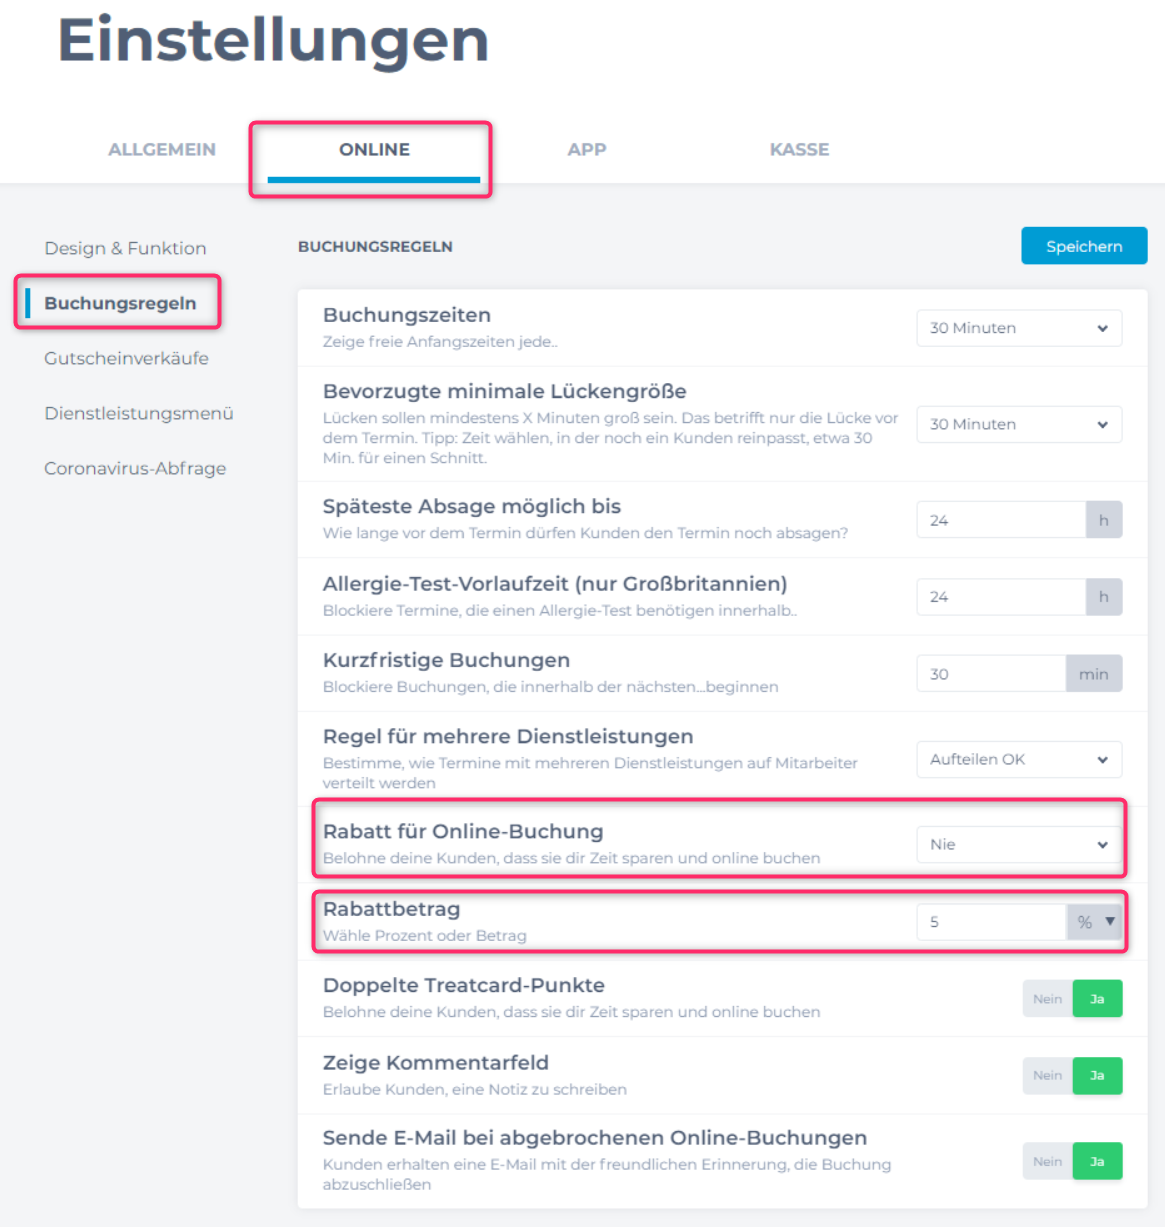
Task: Click the Speichern button
Action: click(1083, 246)
